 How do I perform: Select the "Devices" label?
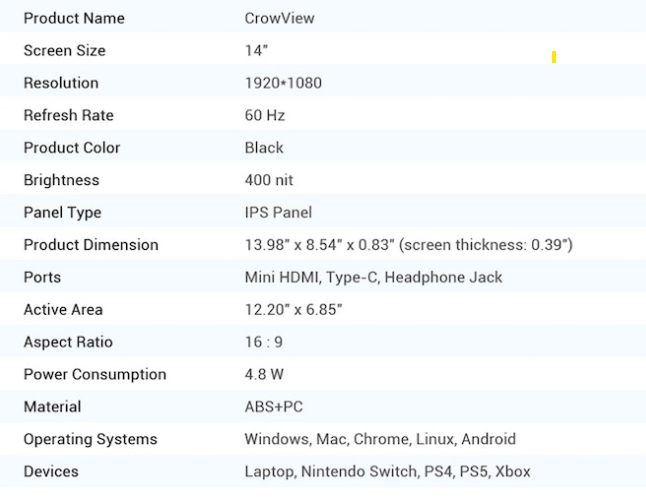click(x=51, y=472)
